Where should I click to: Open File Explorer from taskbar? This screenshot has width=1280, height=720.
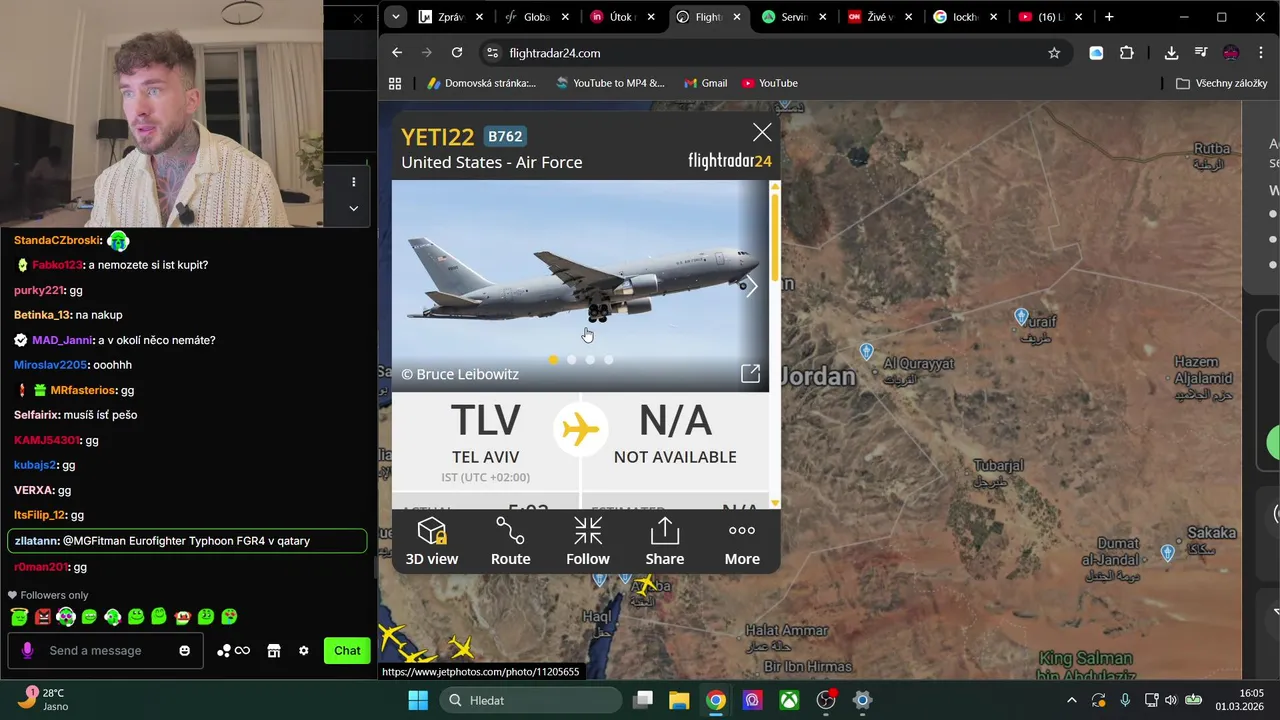pos(679,700)
